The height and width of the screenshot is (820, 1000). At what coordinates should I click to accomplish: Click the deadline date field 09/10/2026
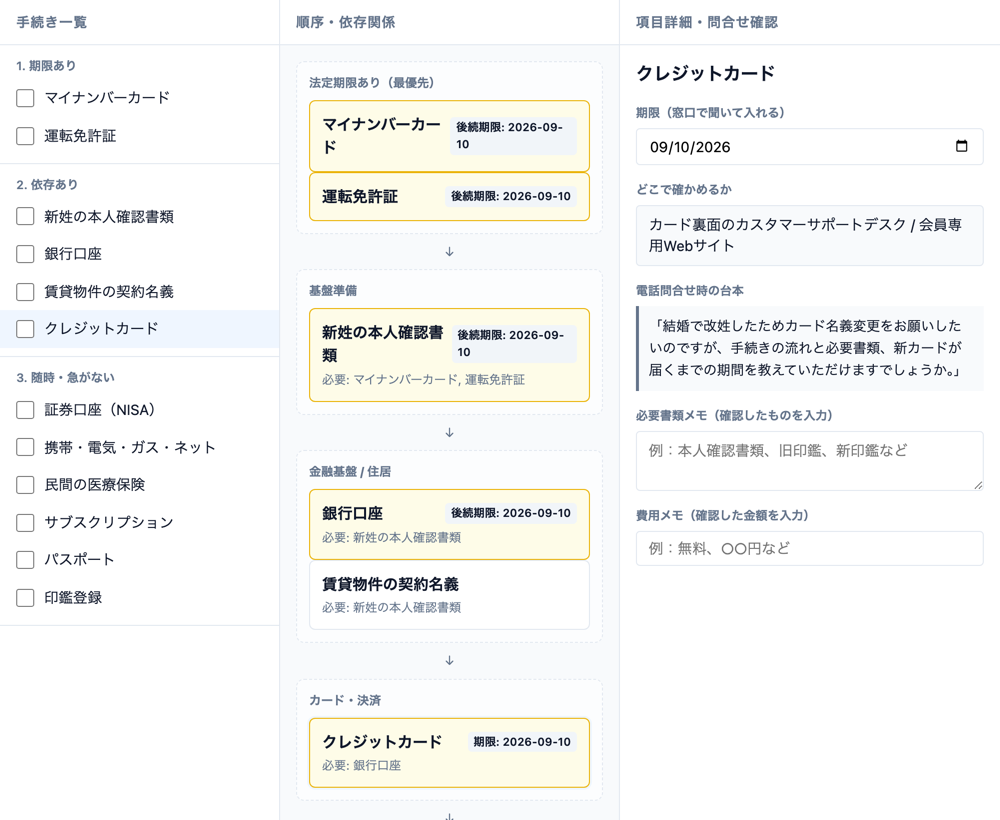pos(809,147)
